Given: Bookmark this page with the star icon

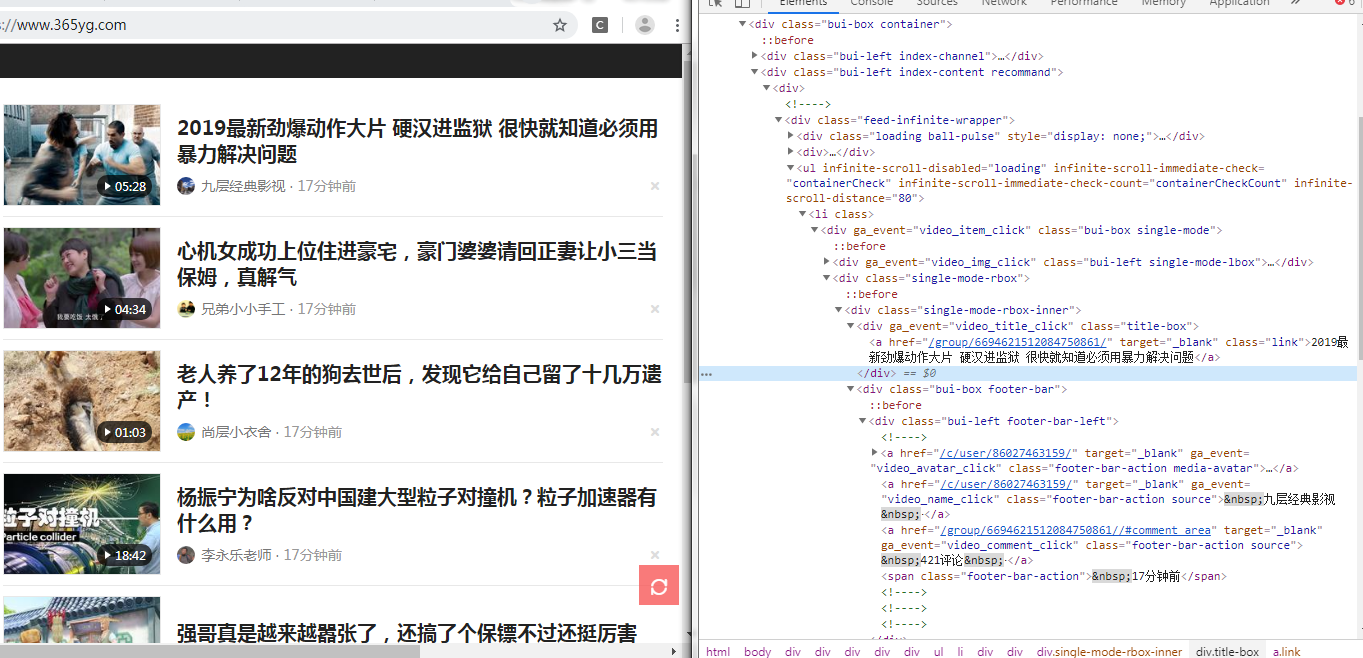Looking at the screenshot, I should click(x=560, y=25).
